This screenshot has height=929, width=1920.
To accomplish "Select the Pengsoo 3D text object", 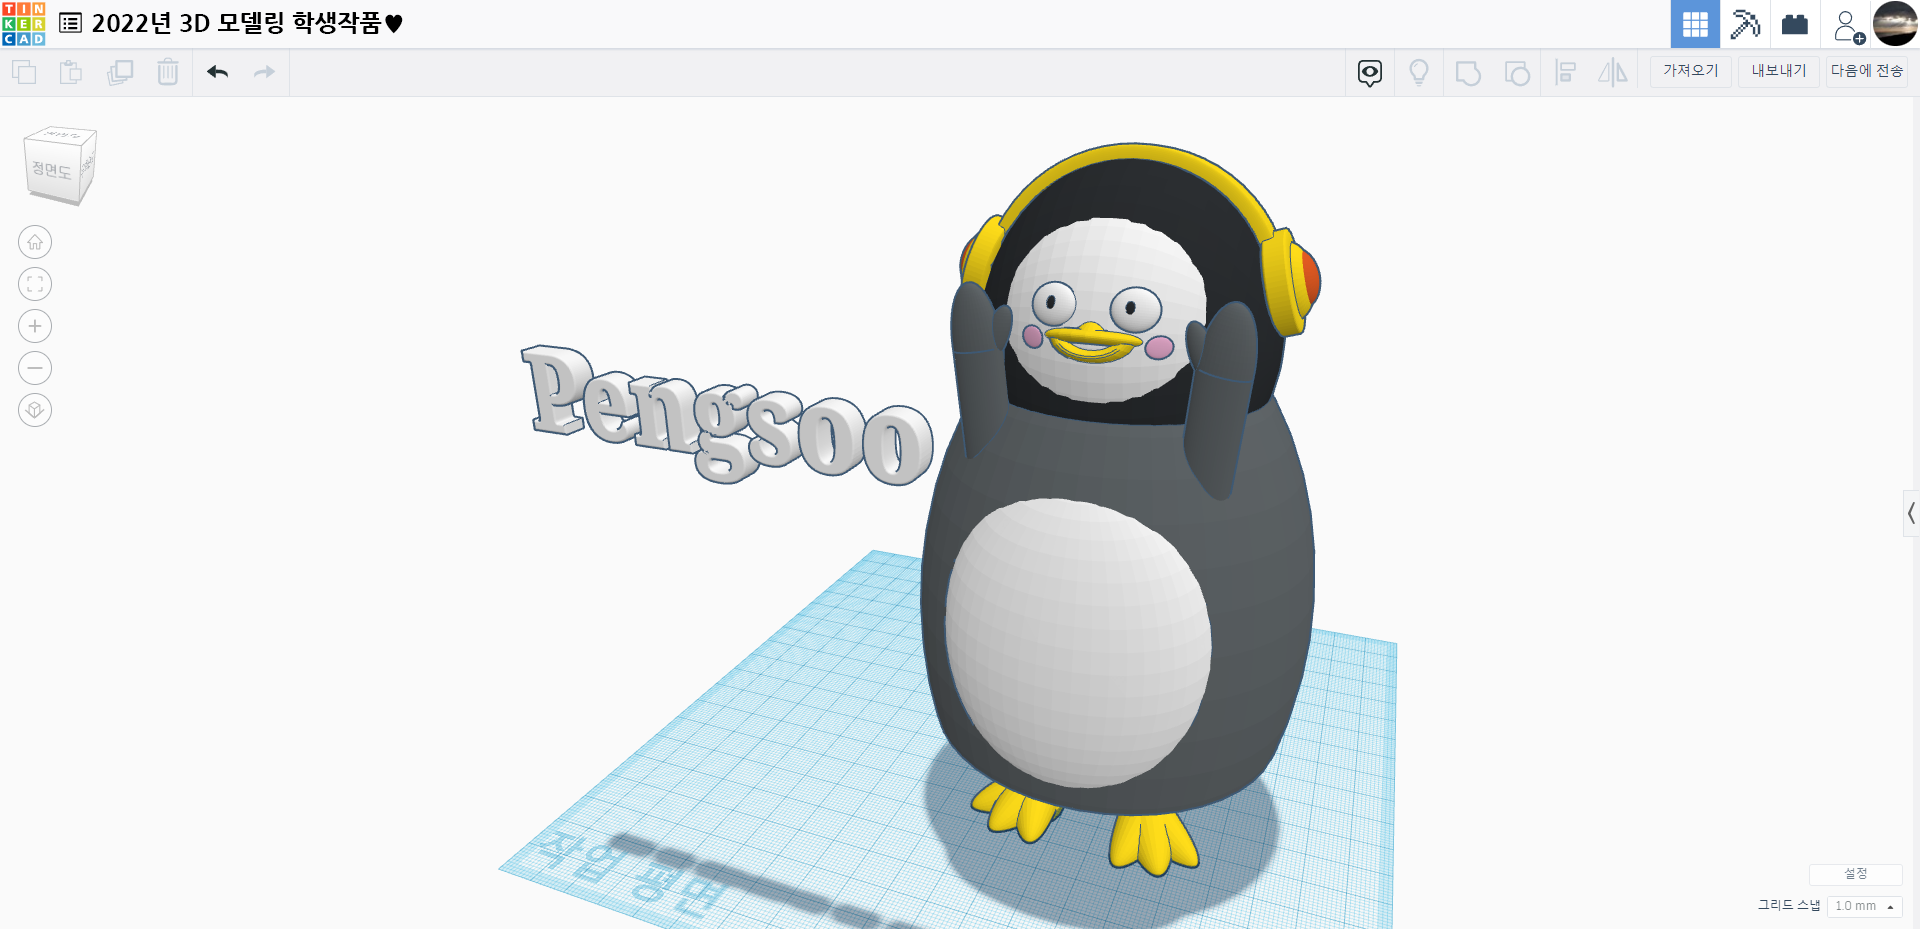I will point(727,415).
